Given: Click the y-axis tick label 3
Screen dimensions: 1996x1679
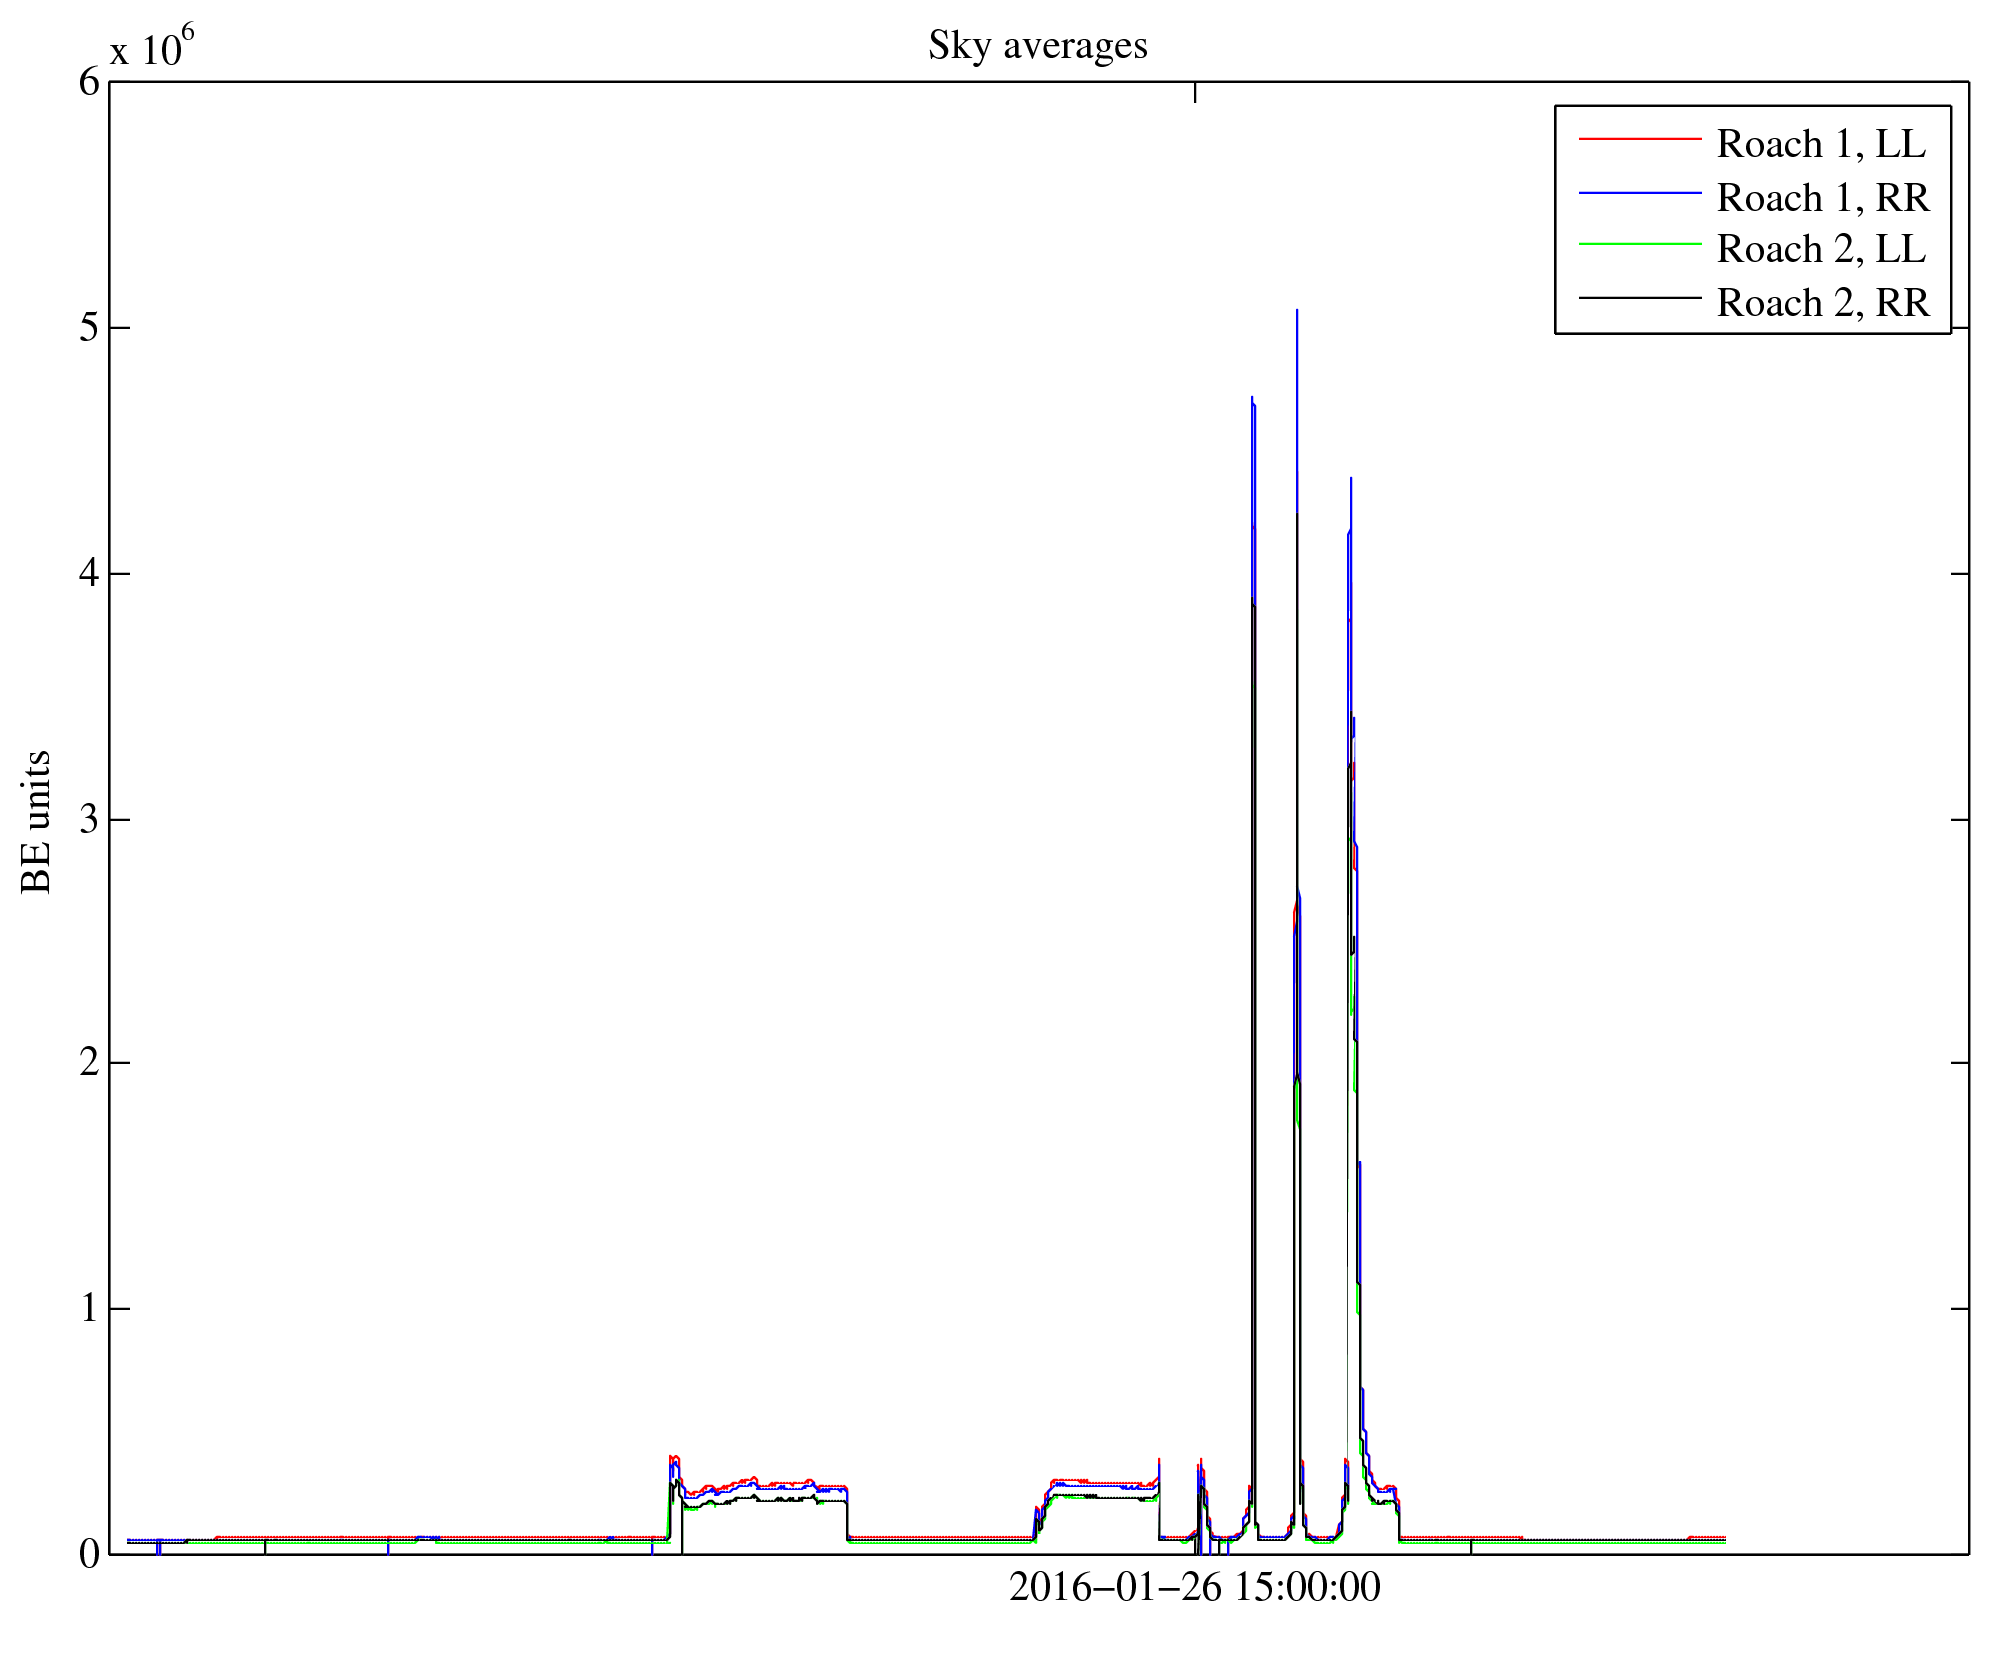Looking at the screenshot, I should click(90, 820).
